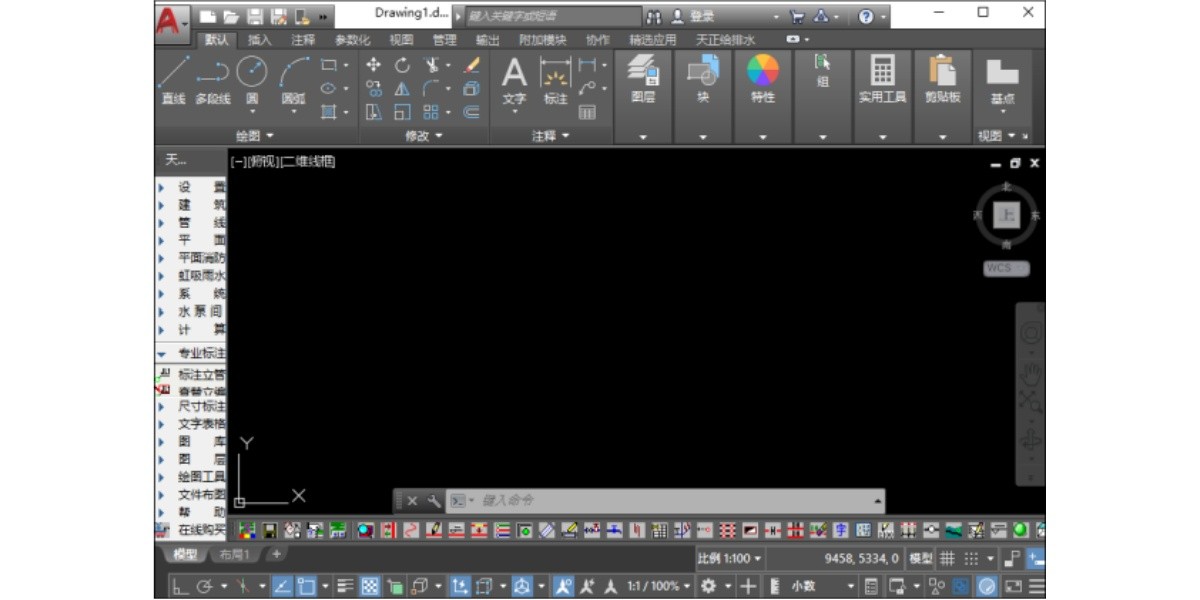
Task: Toggle snap mode dotted grid icon
Action: (971, 559)
